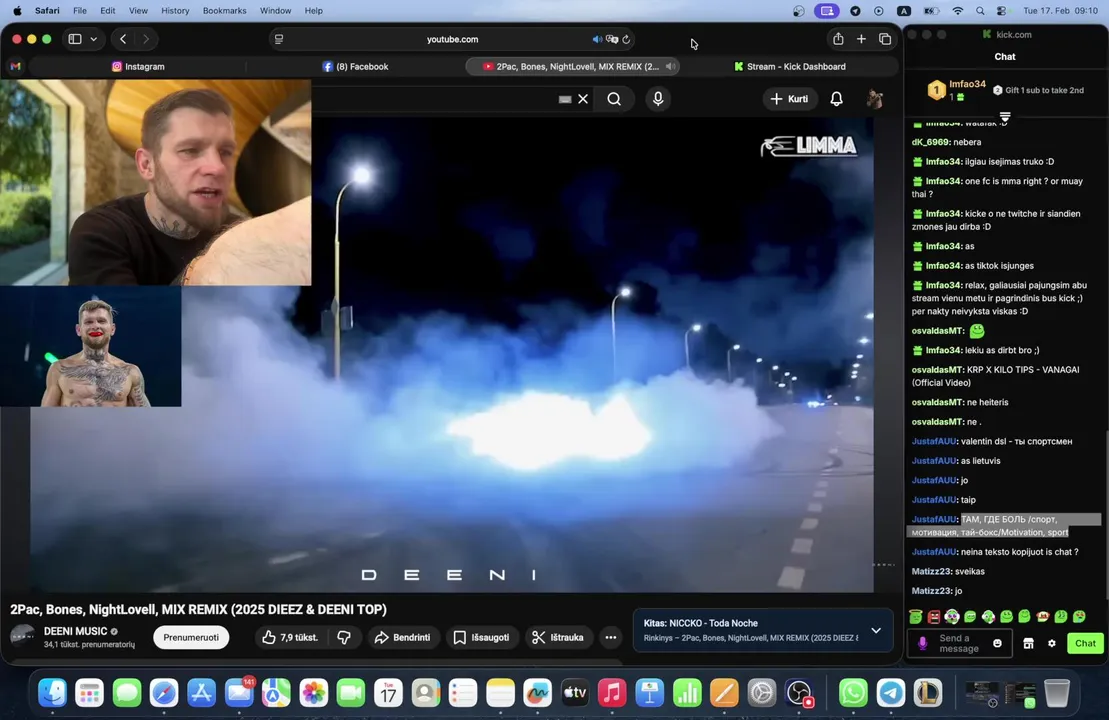Like the video showing 7,9 tūkst.

point(290,637)
